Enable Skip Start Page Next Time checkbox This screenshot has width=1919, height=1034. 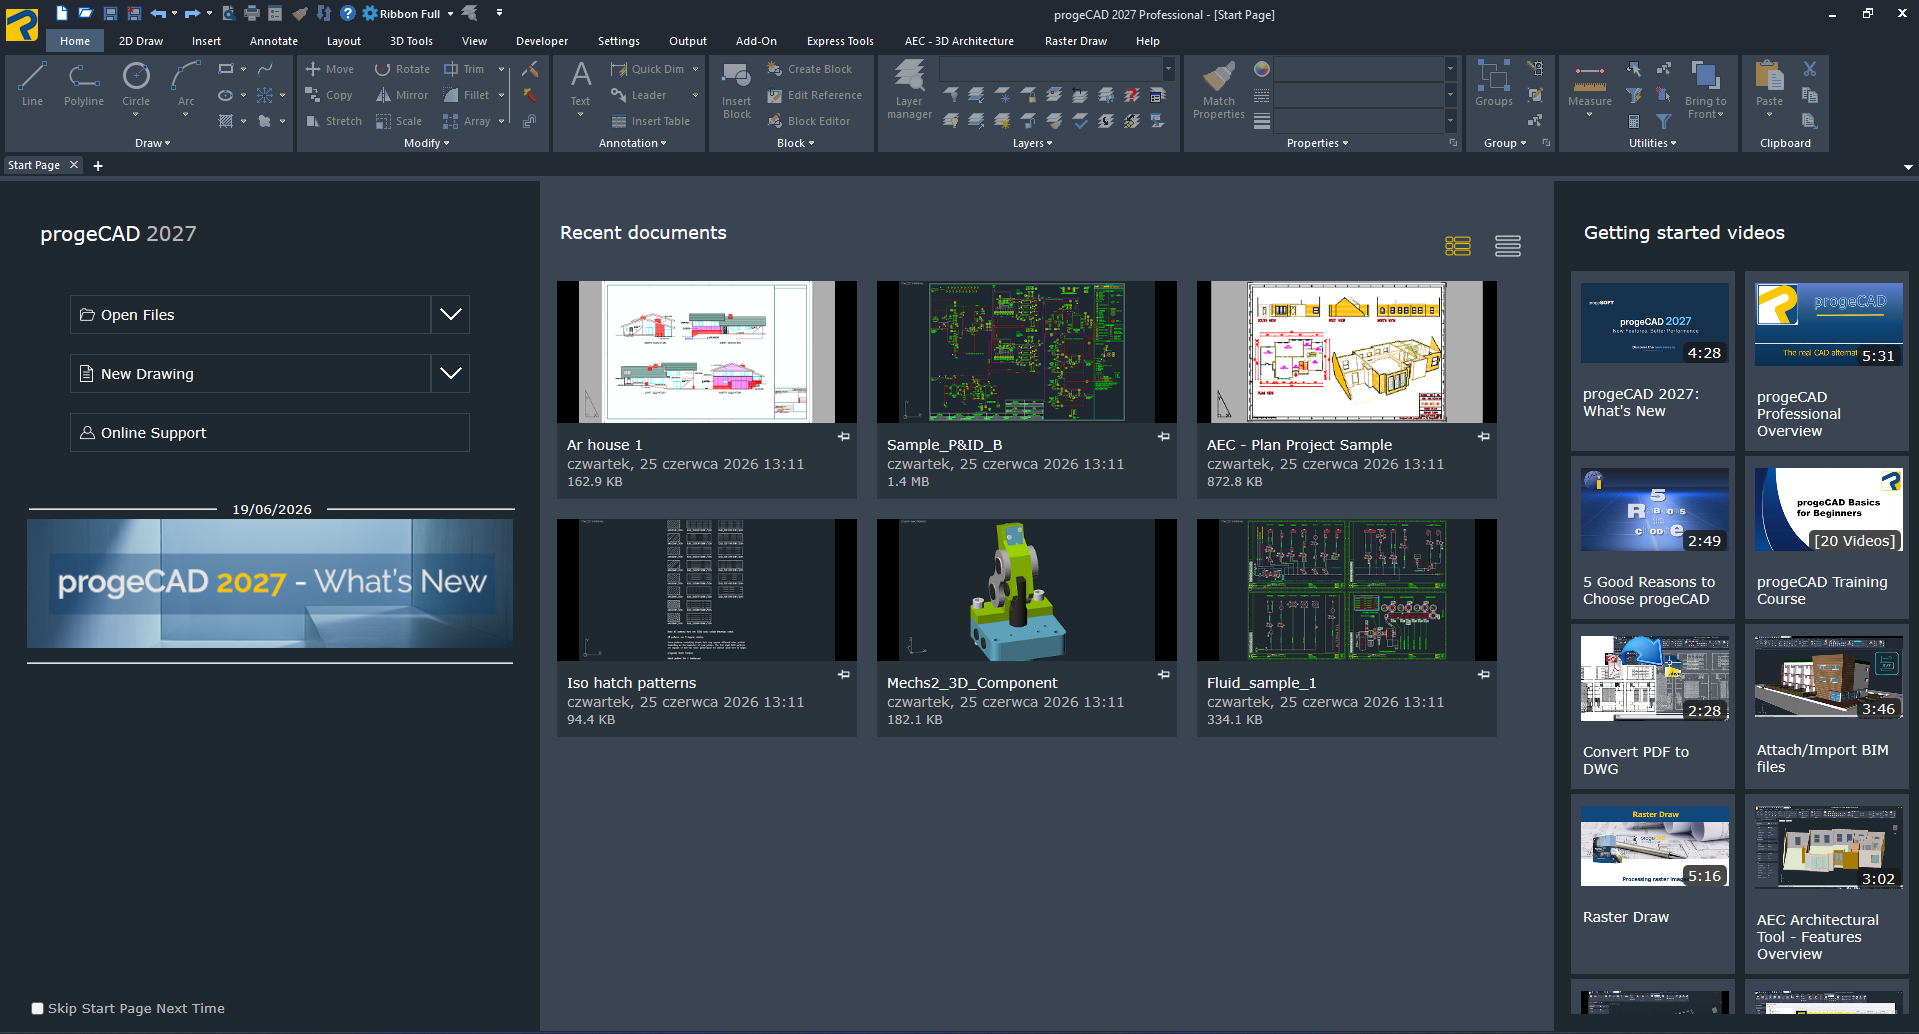[x=38, y=1009]
